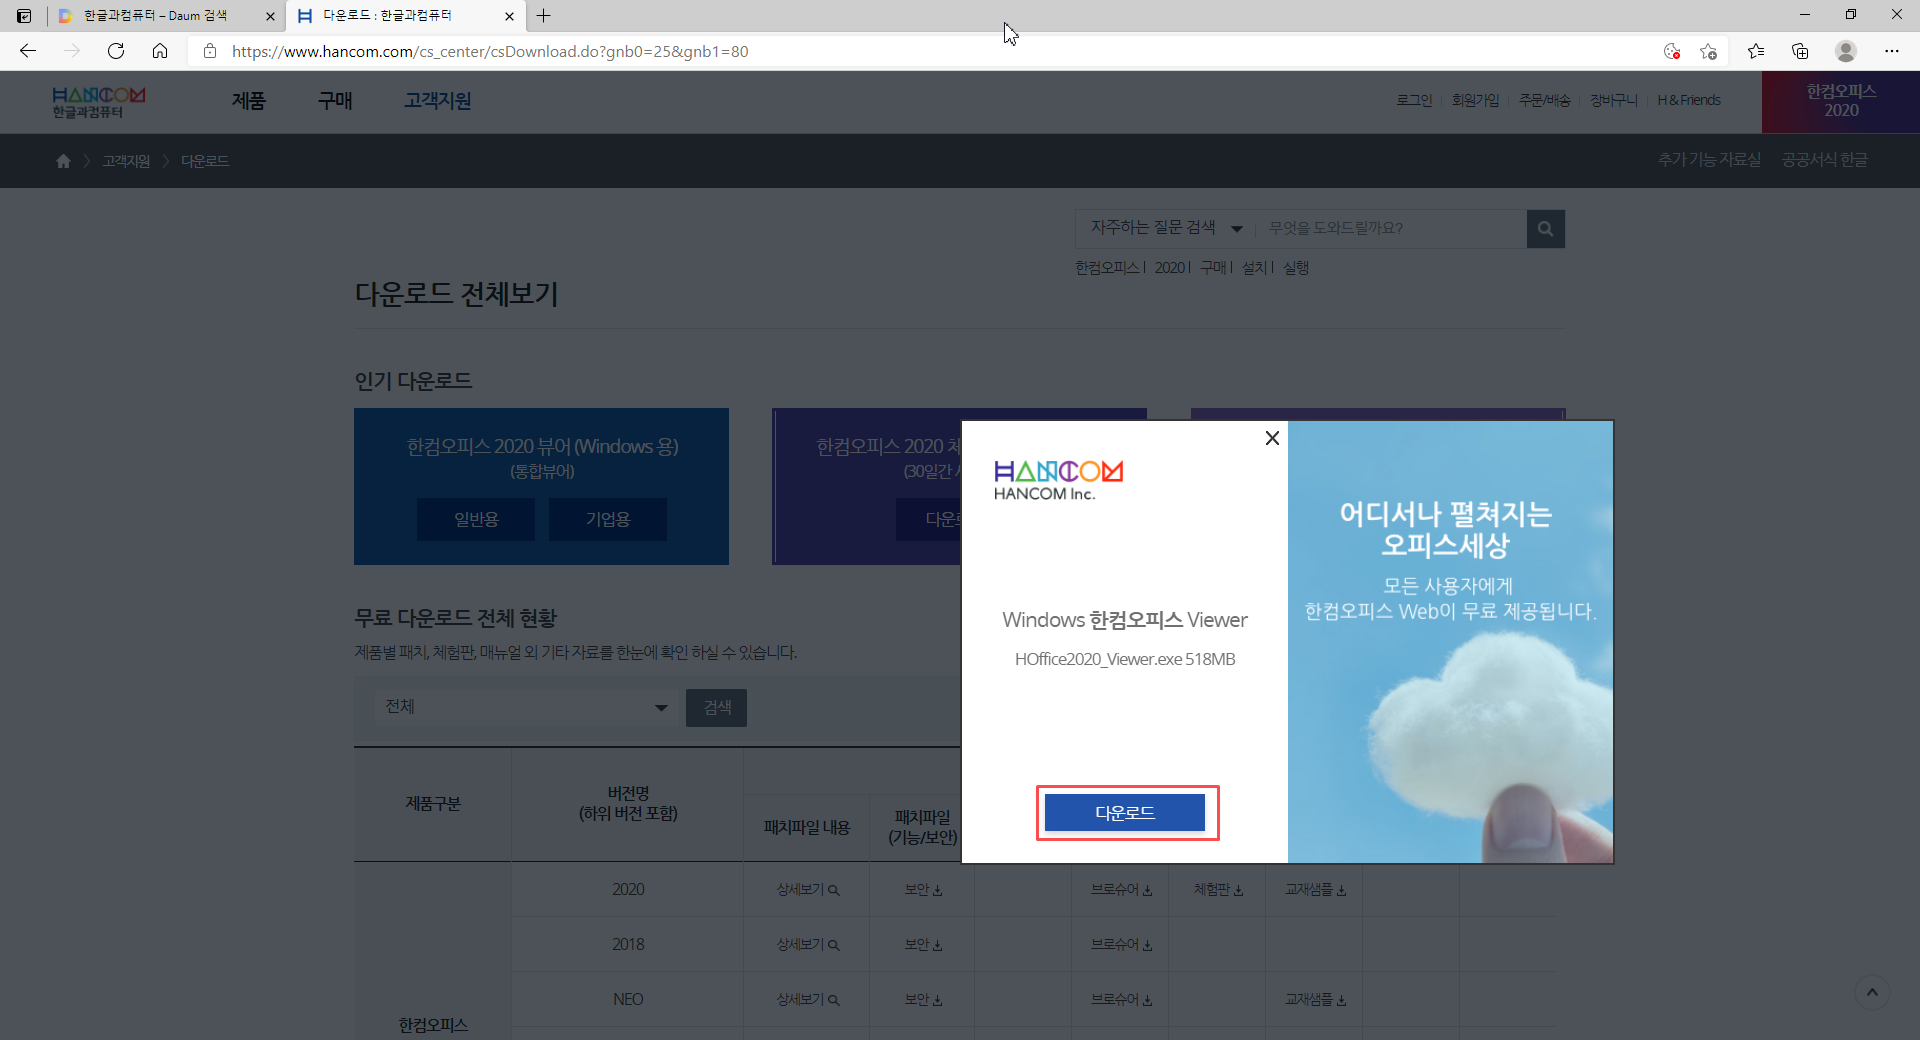
Task: Click the magnifier search button
Action: tap(1545, 229)
